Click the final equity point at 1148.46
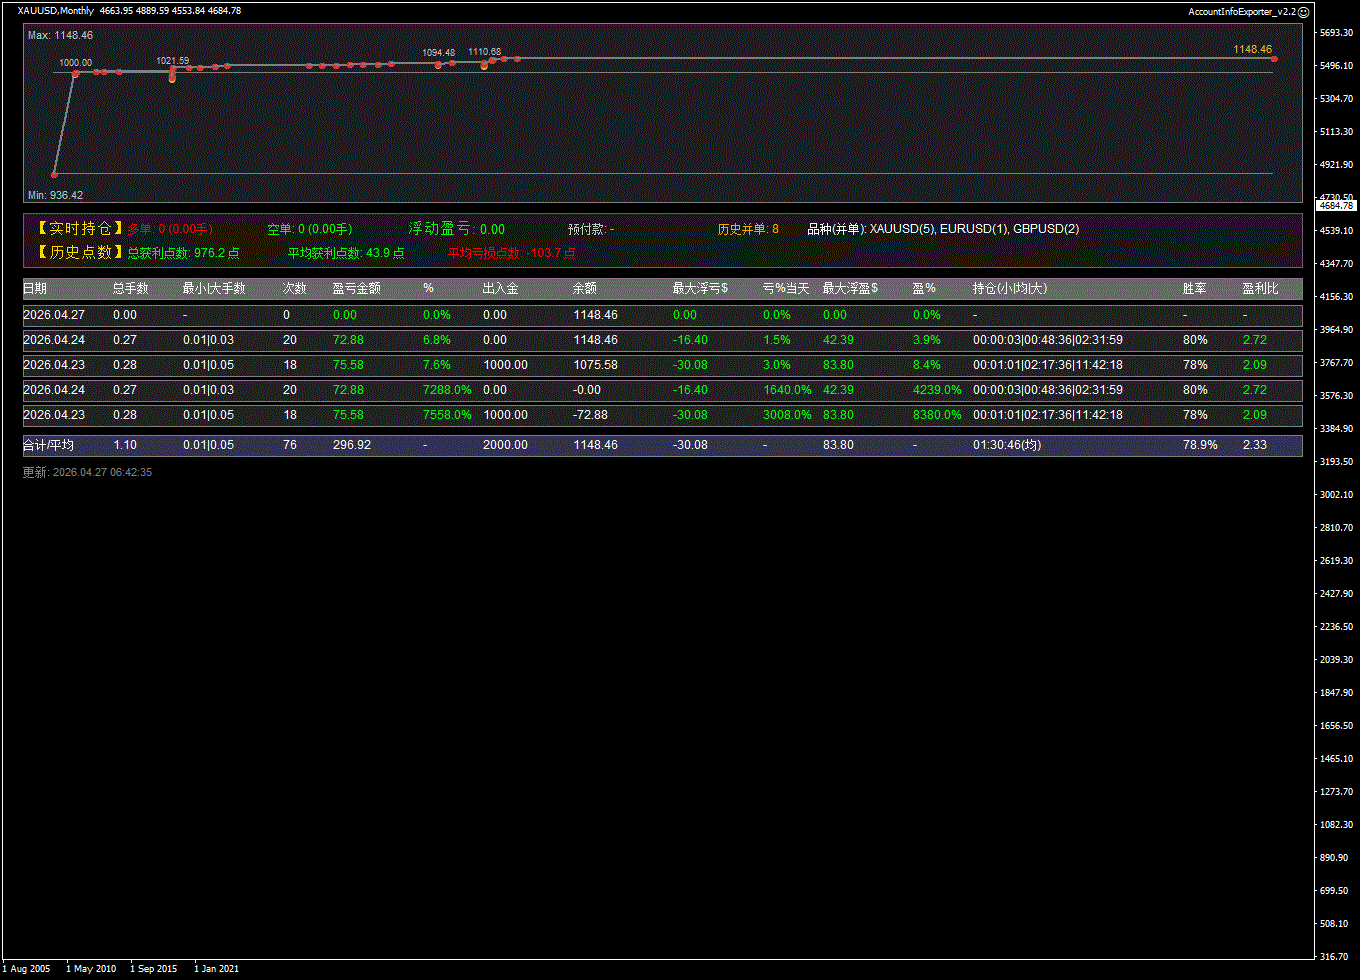Screen dimensions: 1360x980 coord(1274,59)
